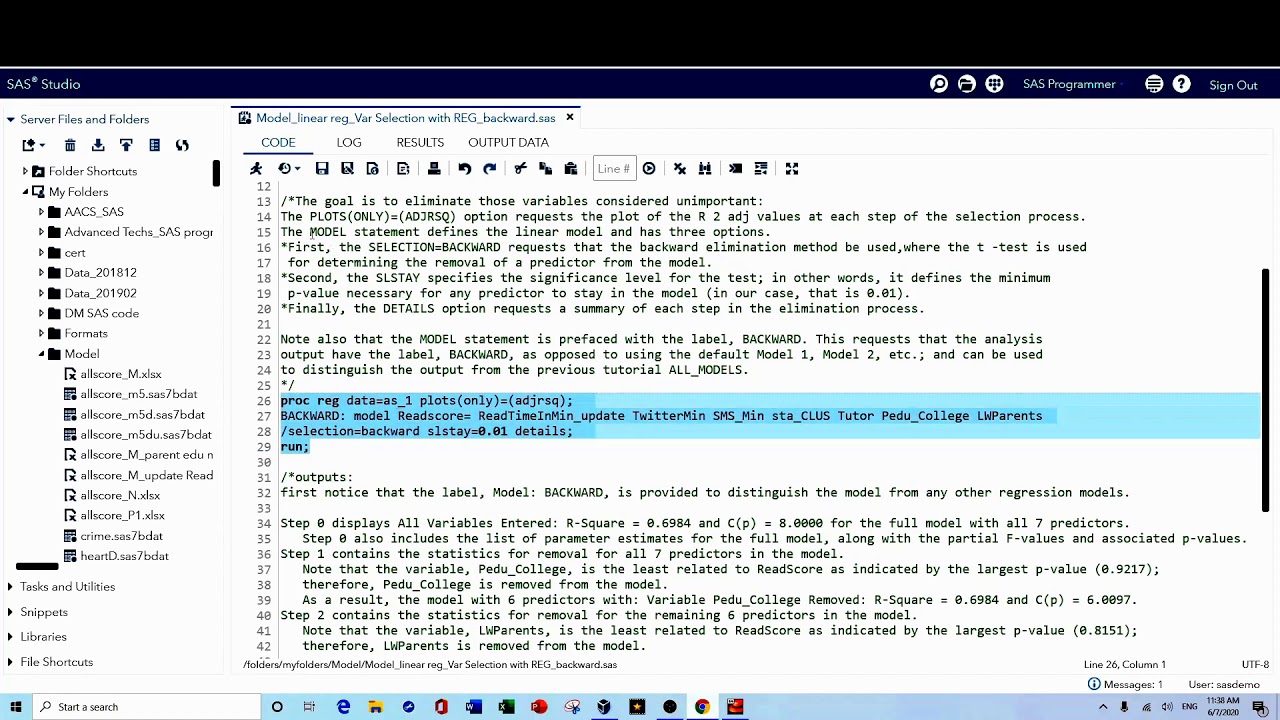The width and height of the screenshot is (1280, 720).
Task: Click the Server Files panel scrollbar
Action: (216, 173)
